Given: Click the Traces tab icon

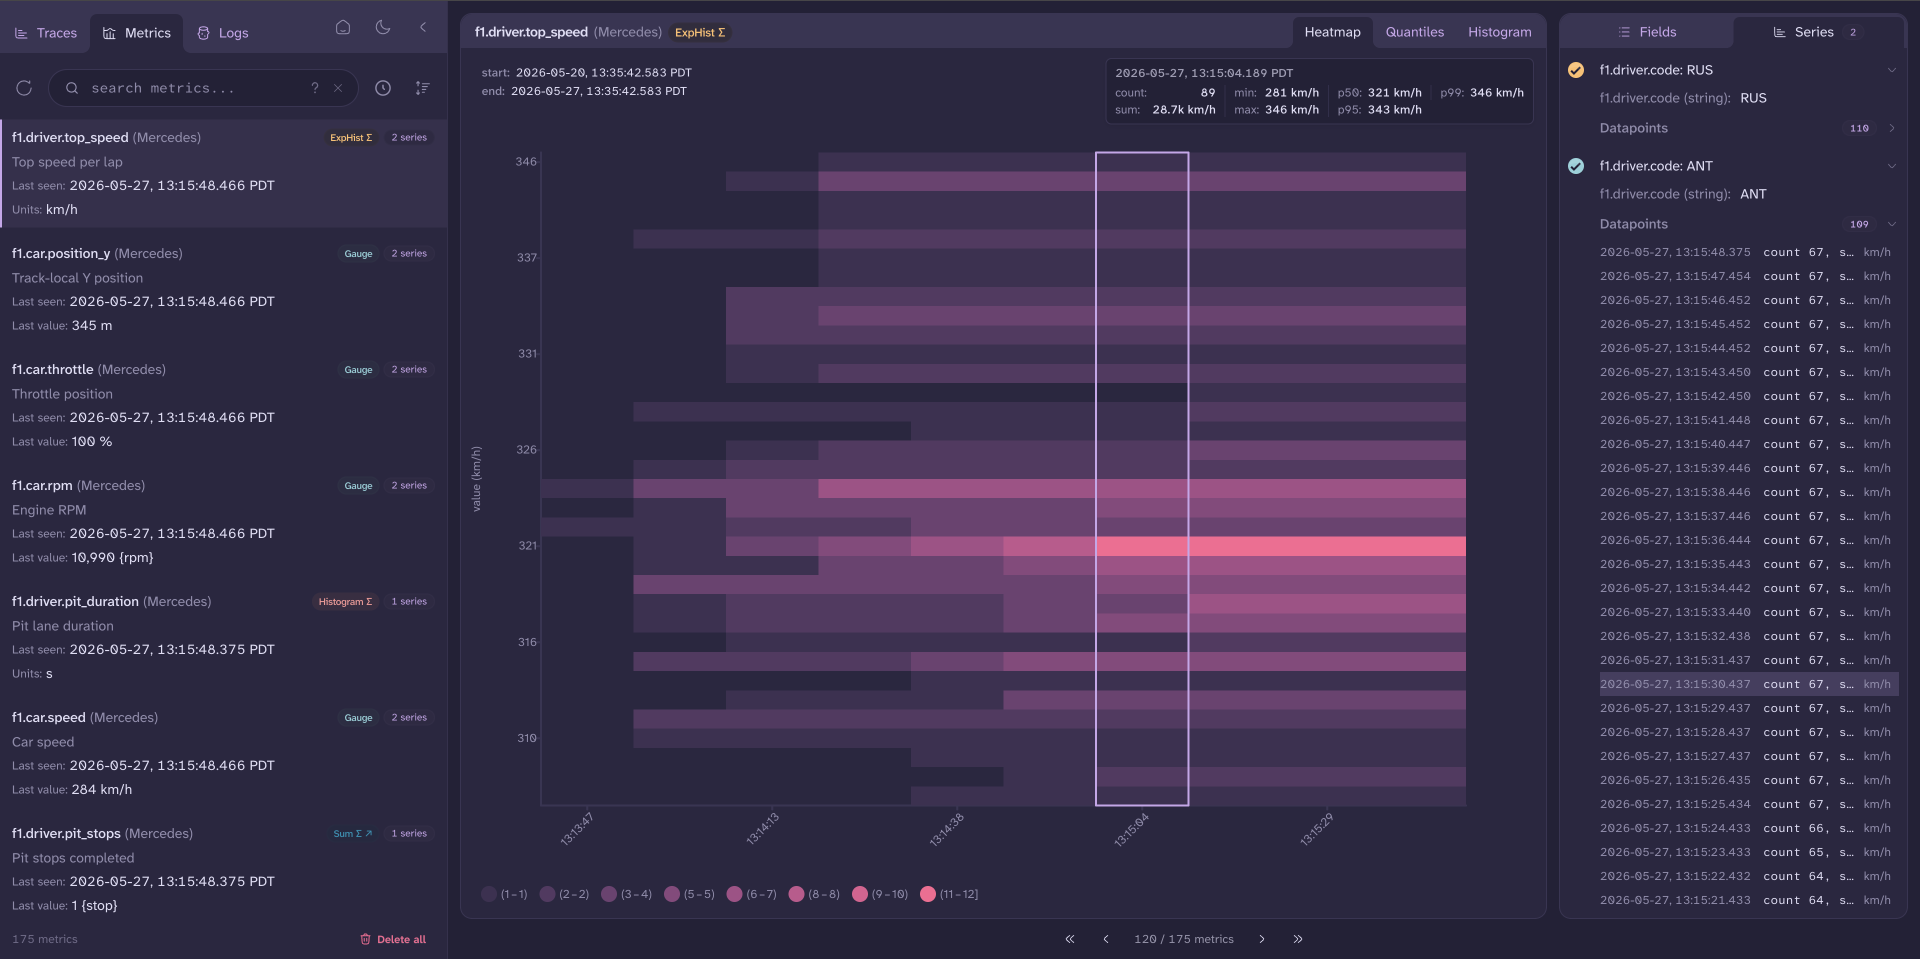Looking at the screenshot, I should pyautogui.click(x=21, y=33).
